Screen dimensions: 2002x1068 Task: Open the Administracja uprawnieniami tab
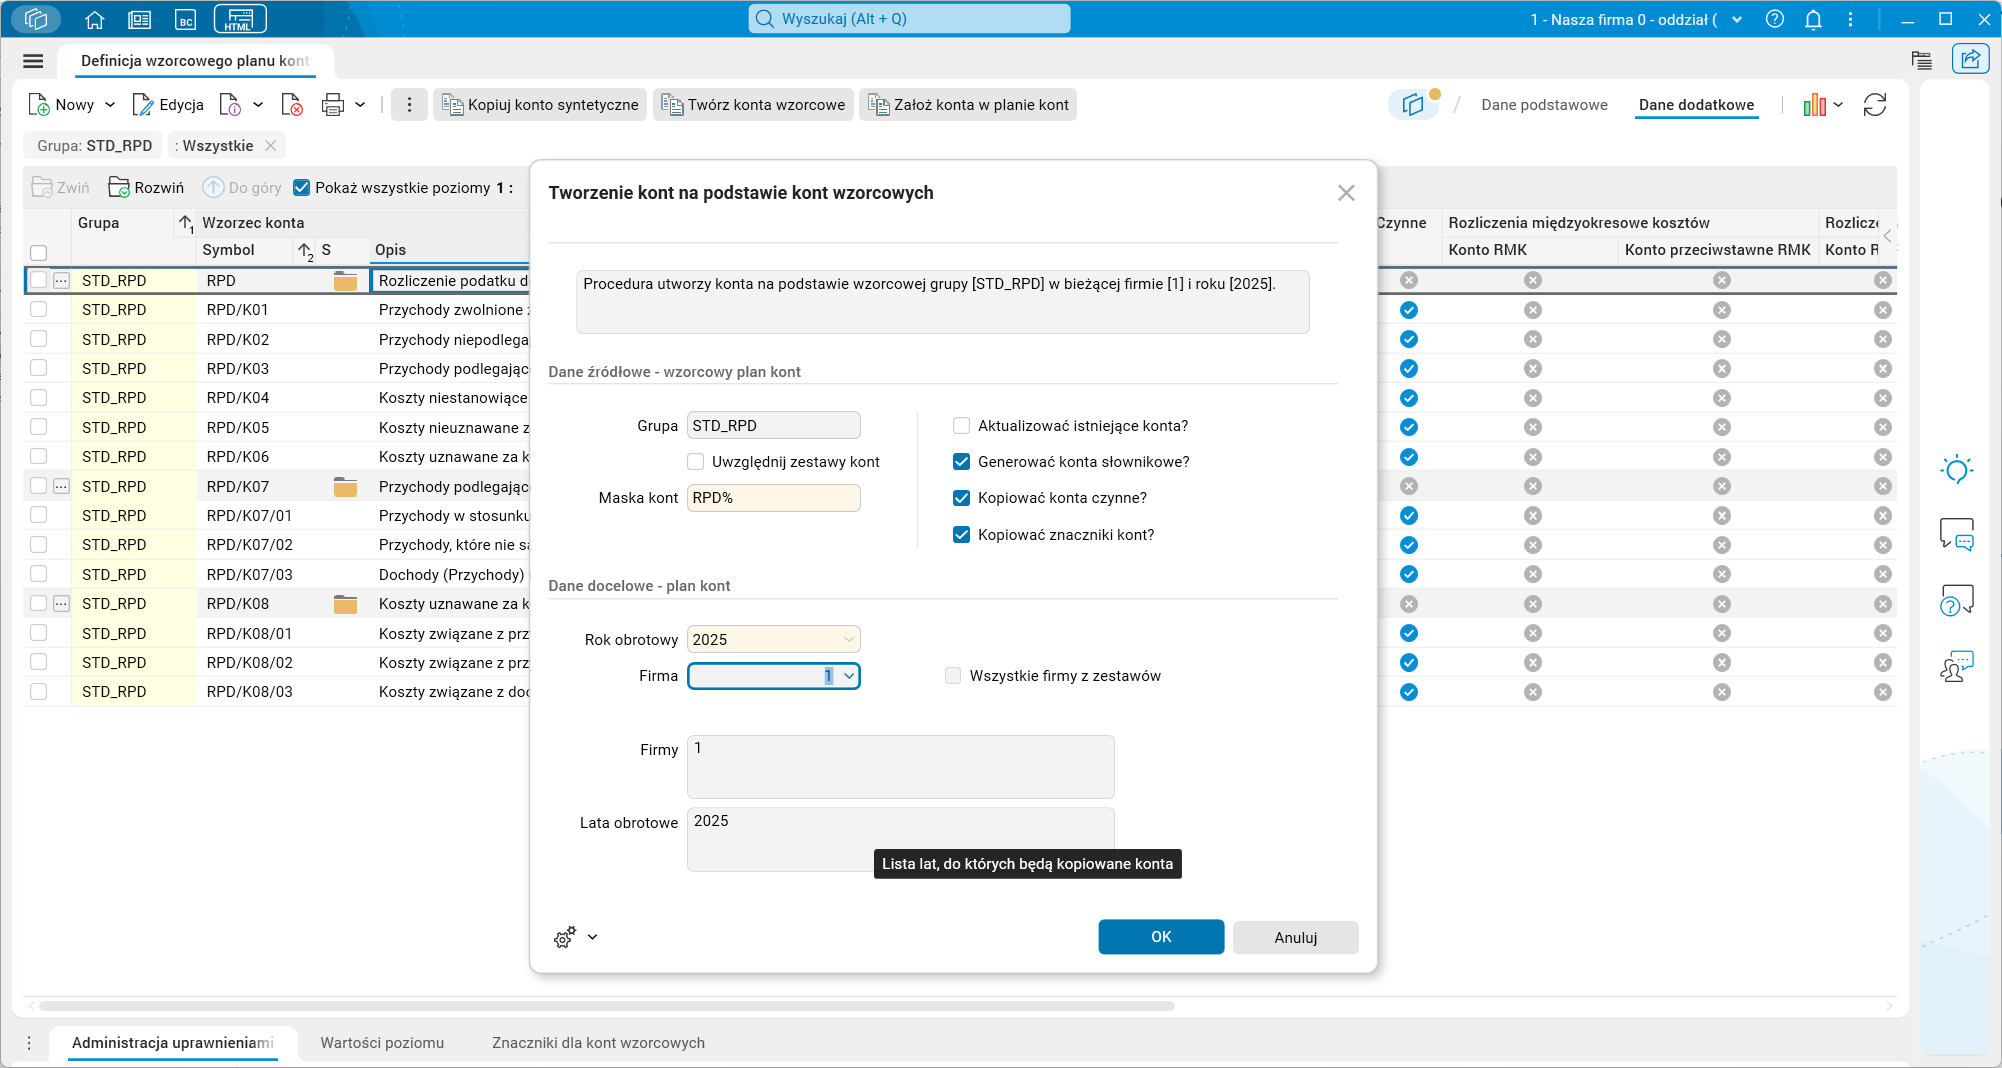point(173,1043)
